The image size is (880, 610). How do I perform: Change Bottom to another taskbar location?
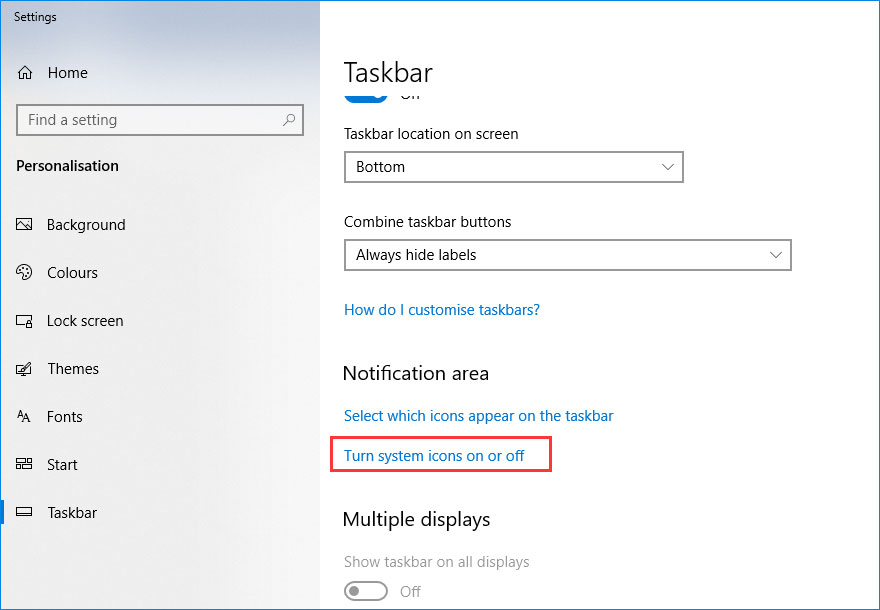click(x=513, y=167)
